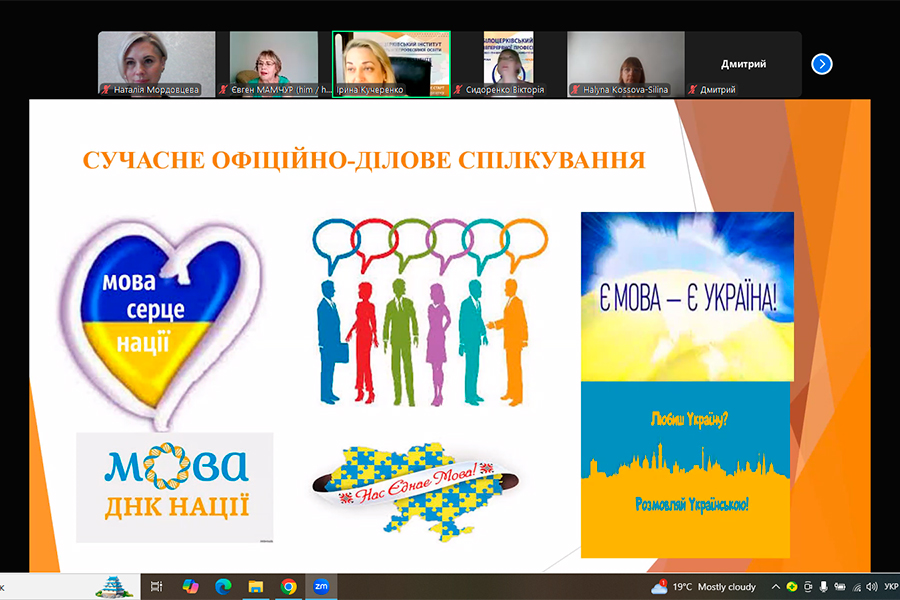Image resolution: width=900 pixels, height=600 pixels.
Task: Click the green icon in system tray
Action: tap(792, 586)
